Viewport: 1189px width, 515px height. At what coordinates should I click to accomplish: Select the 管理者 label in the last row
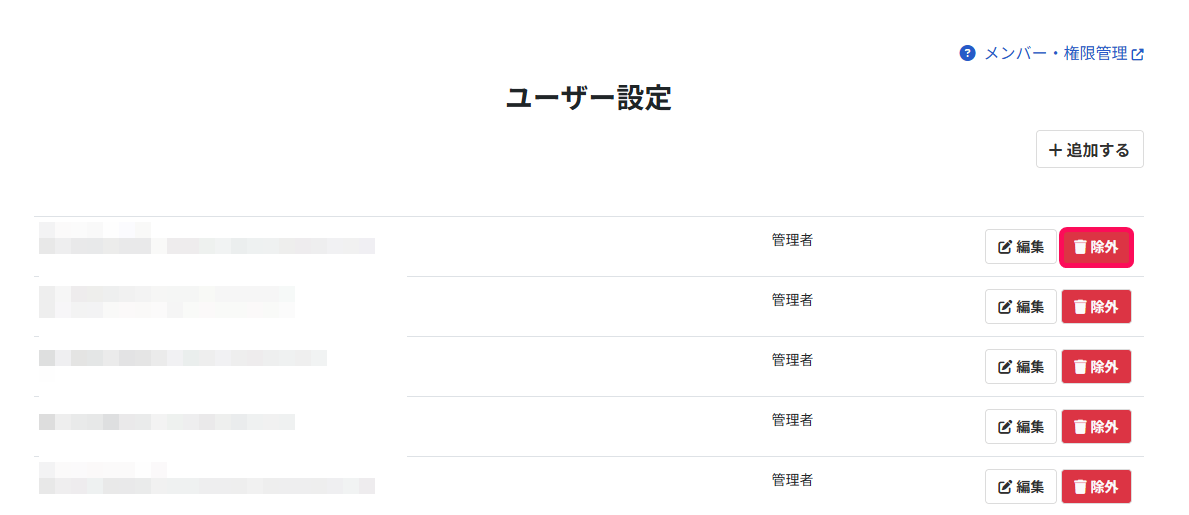click(x=792, y=479)
